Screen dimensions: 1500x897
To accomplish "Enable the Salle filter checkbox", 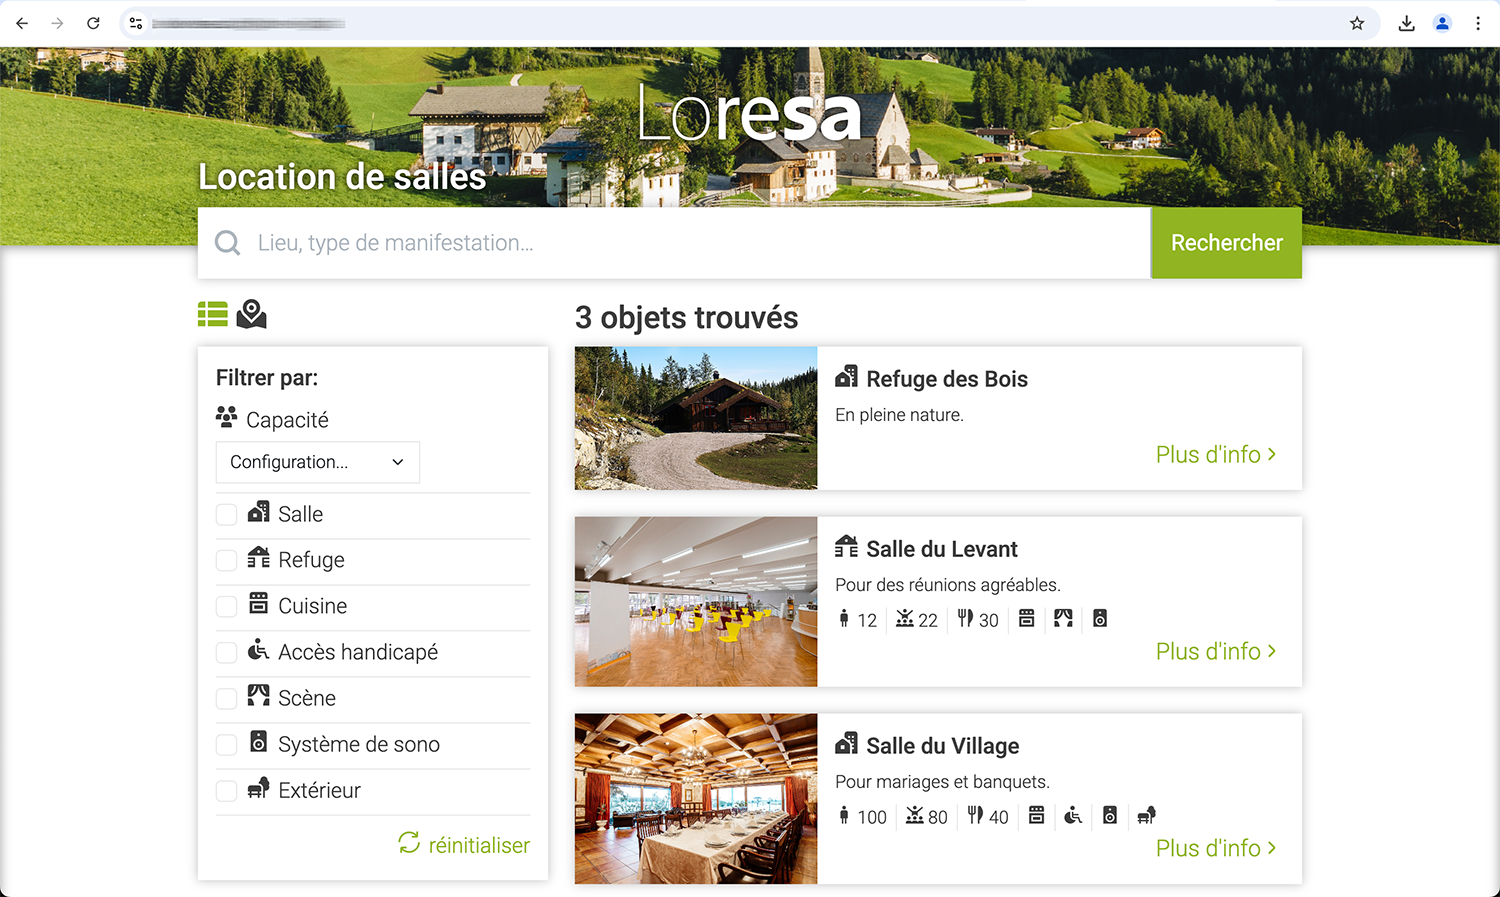I will pos(227,514).
